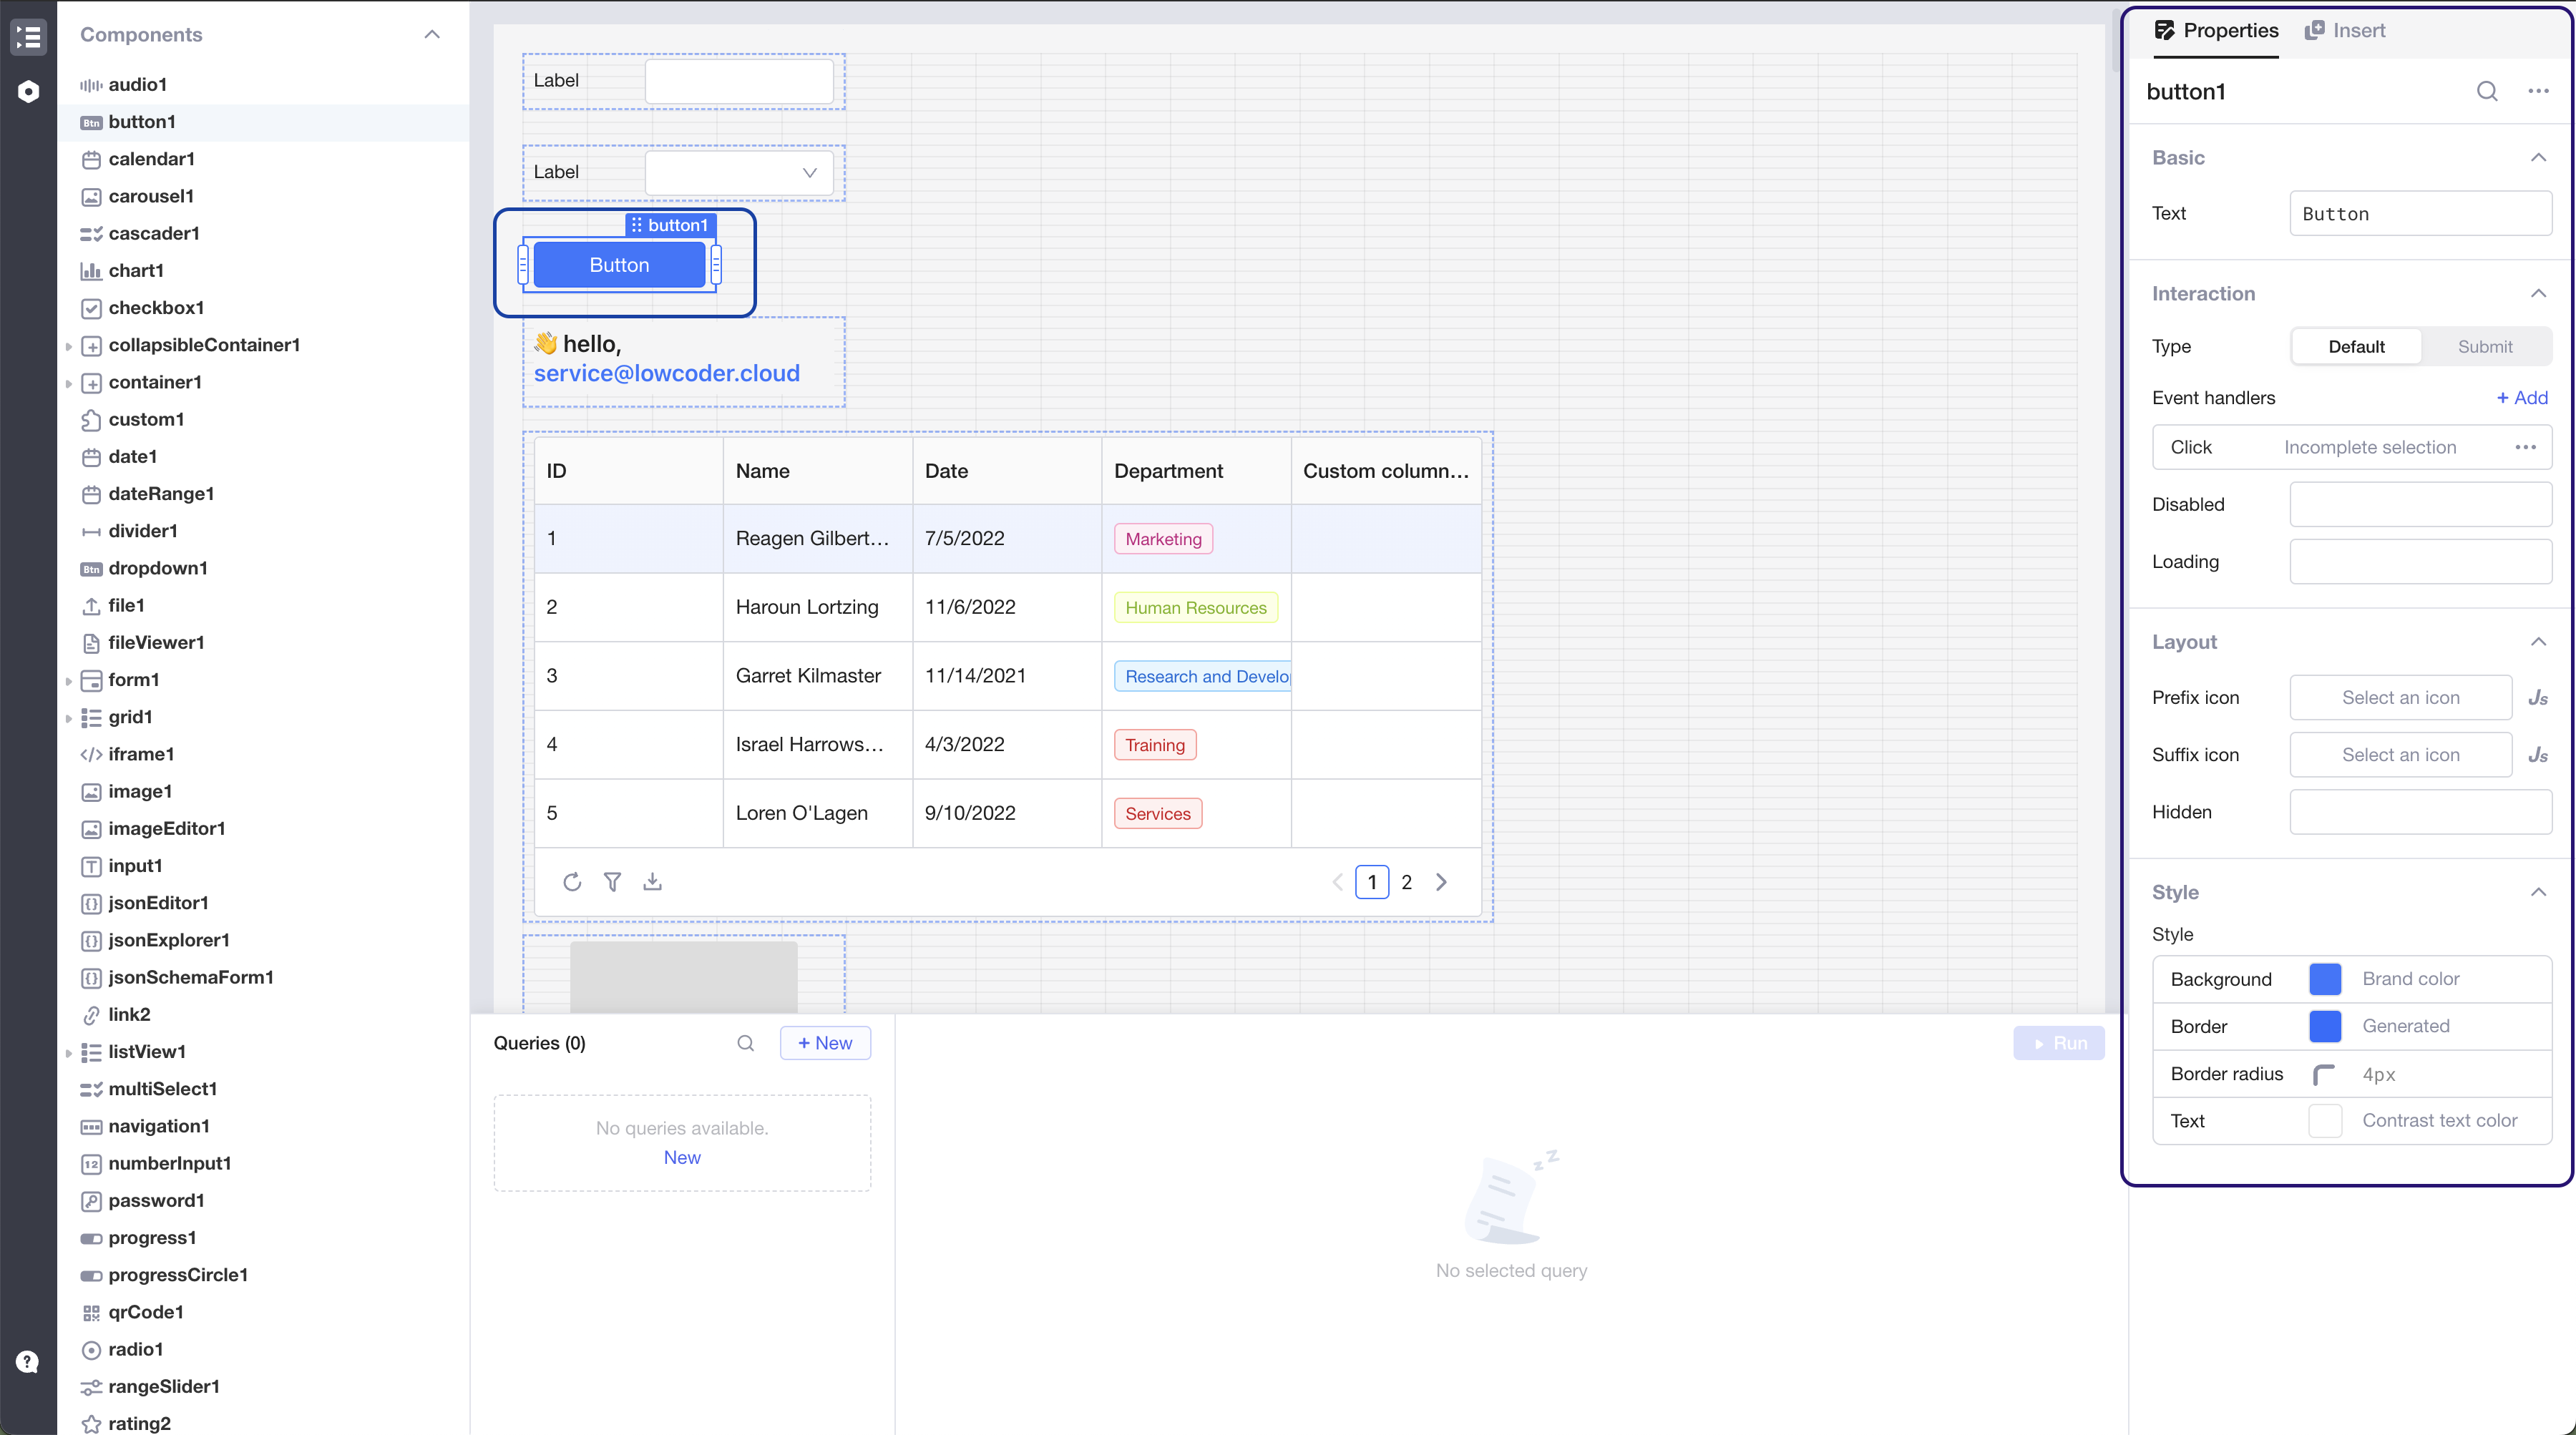Click the table download icon
This screenshot has height=1435, width=2576.
652,882
